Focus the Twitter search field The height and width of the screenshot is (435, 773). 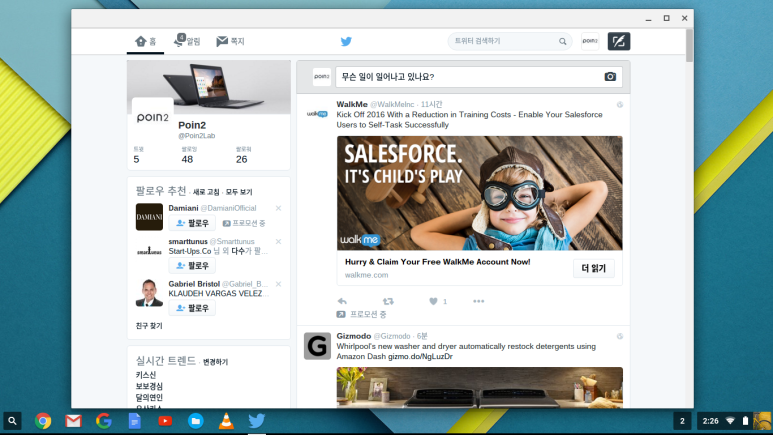pyautogui.click(x=510, y=41)
